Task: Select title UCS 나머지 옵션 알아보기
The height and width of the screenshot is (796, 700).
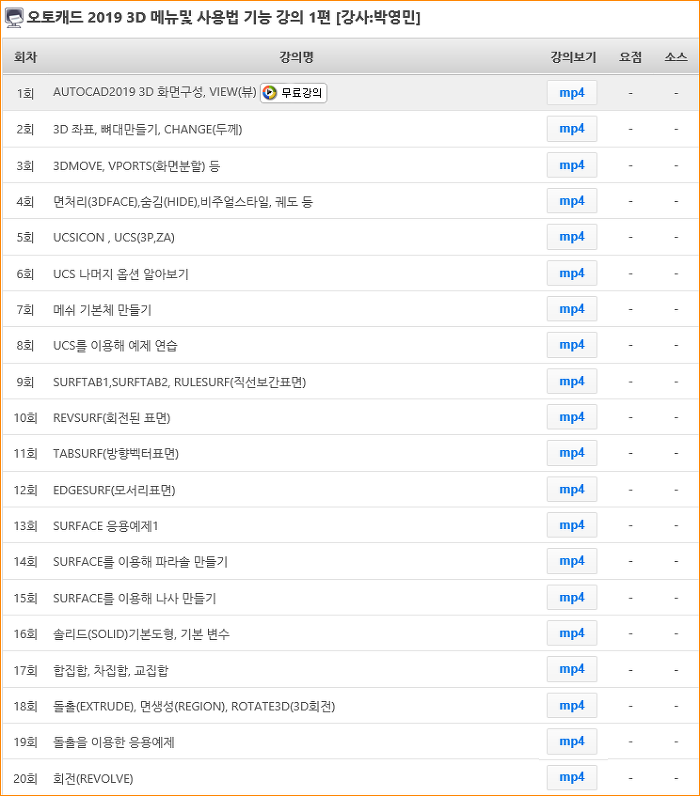Action: click(x=121, y=274)
